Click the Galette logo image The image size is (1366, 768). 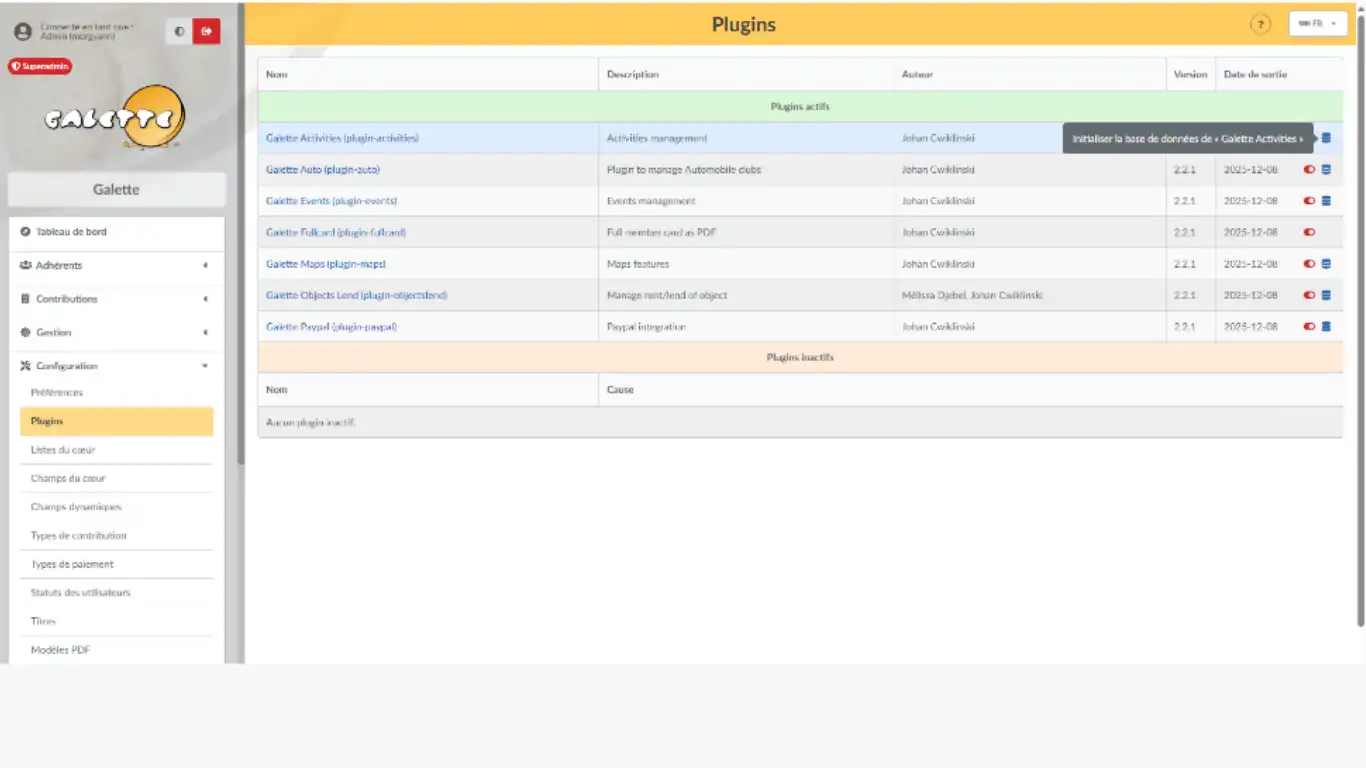coord(116,118)
